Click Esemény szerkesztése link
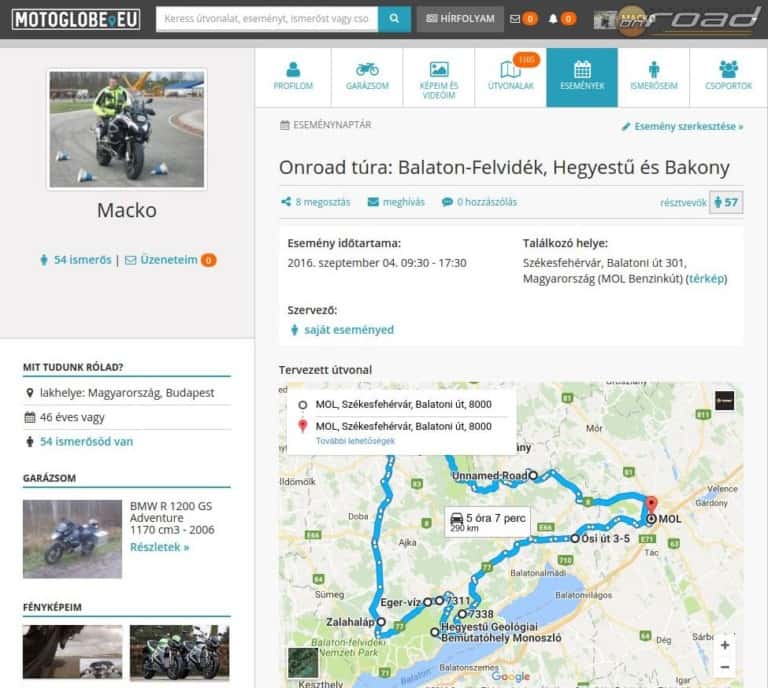This screenshot has height=688, width=768. coord(682,127)
